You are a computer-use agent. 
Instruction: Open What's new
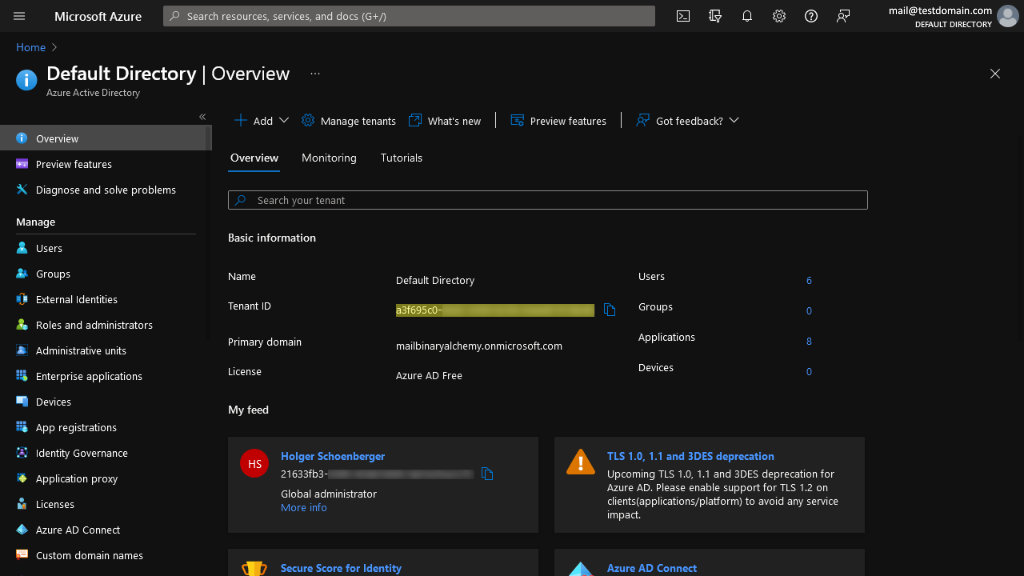tap(445, 121)
